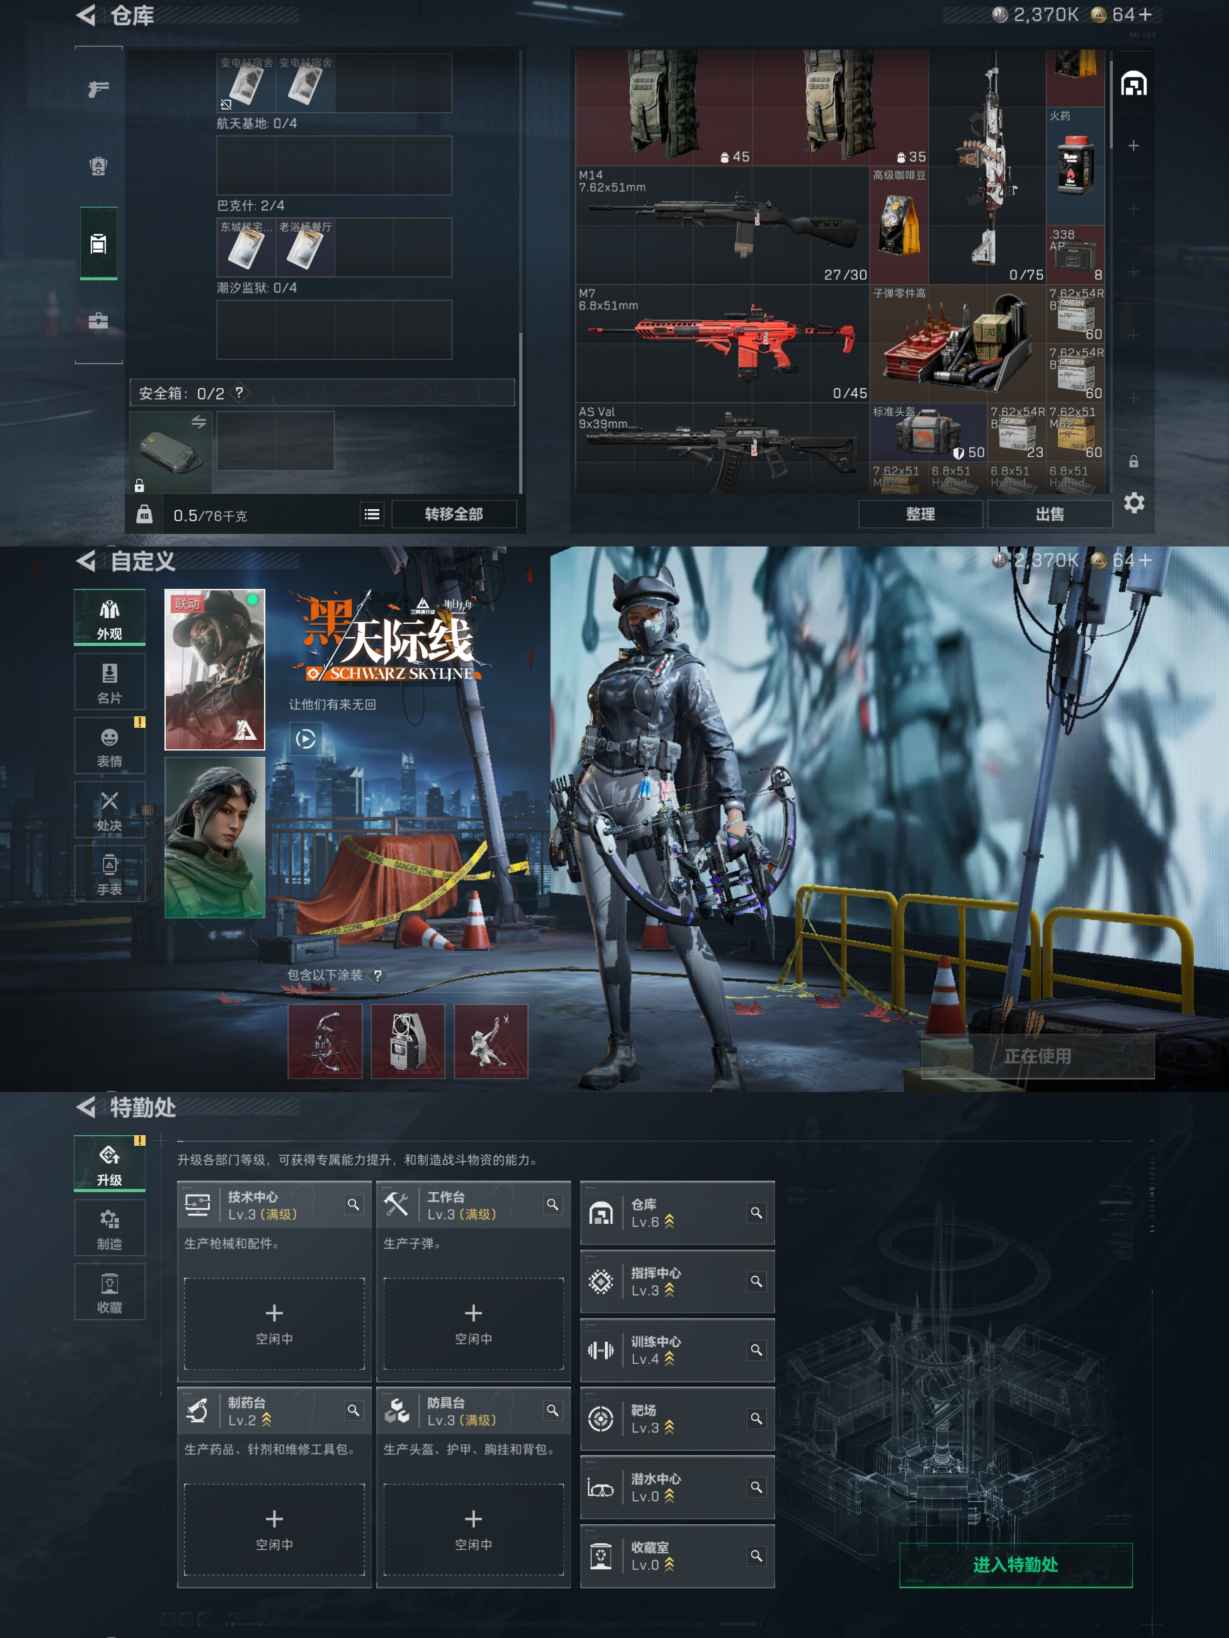Click the question mark next to 安全箱
Screen dimensions: 1229x1638
coord(239,393)
